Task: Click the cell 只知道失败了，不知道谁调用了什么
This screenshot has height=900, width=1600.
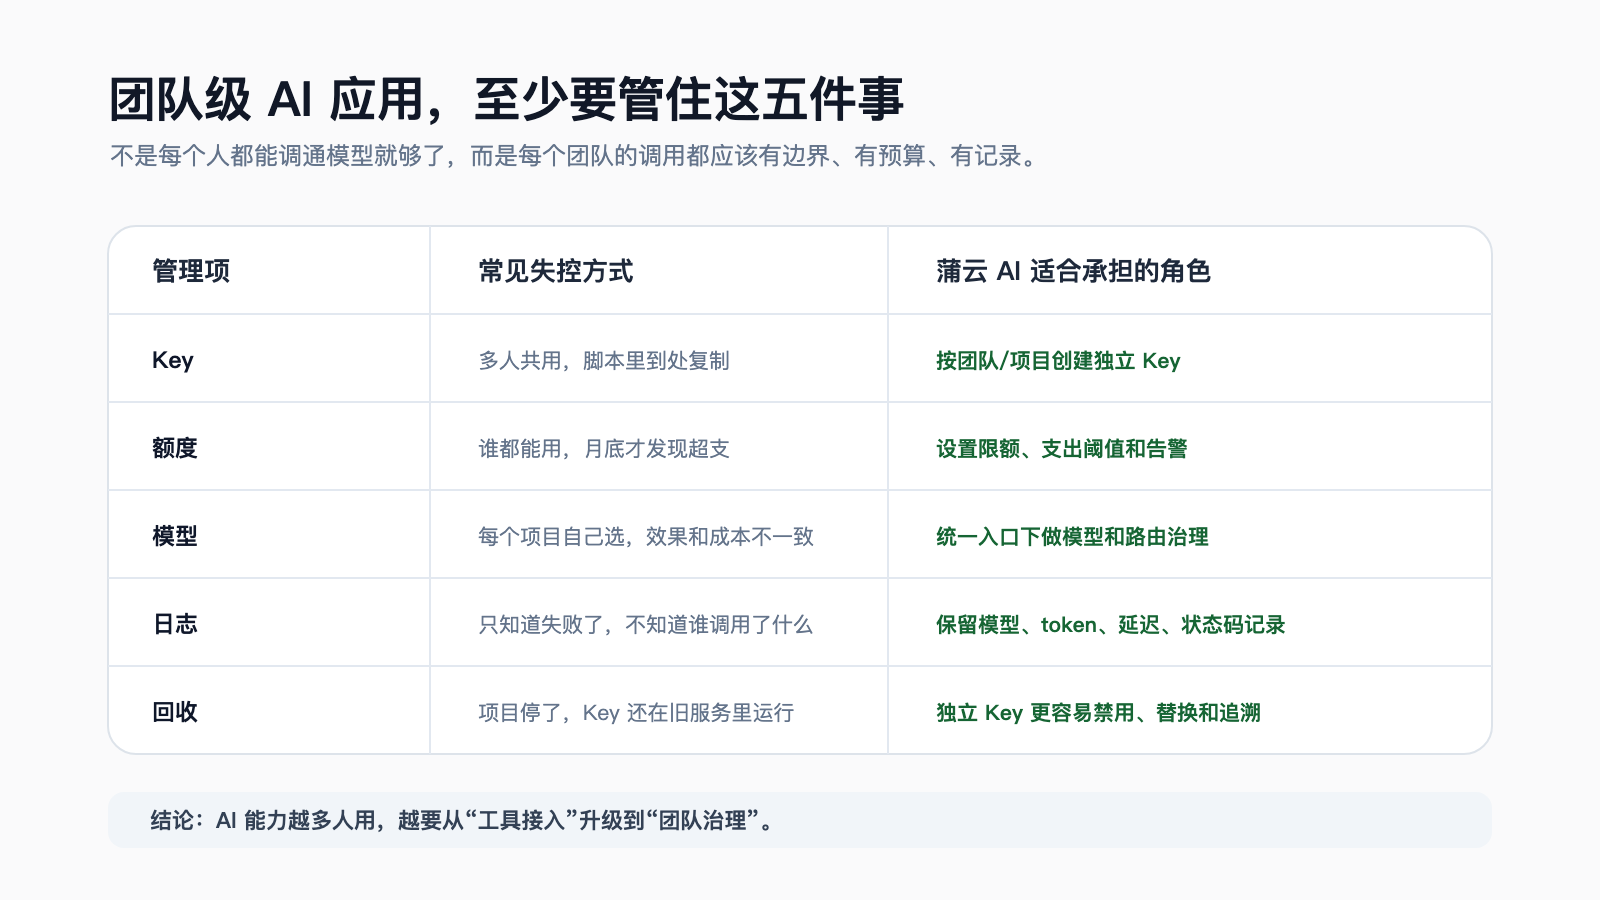Action: (646, 624)
